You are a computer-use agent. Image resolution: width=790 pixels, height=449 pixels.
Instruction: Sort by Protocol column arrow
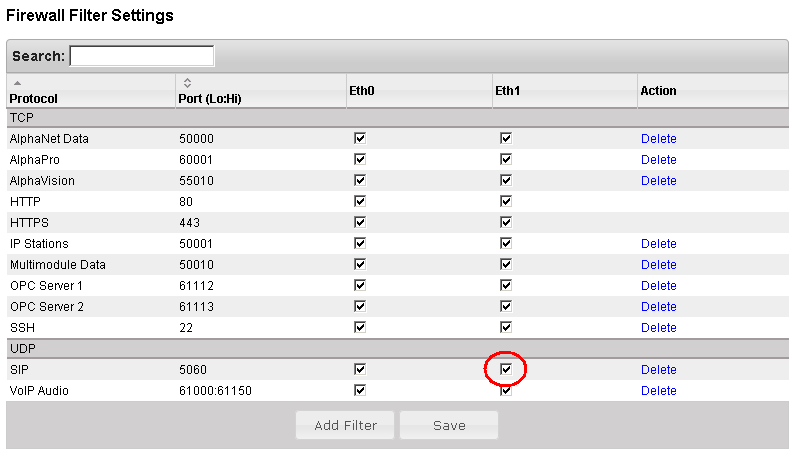coord(16,82)
